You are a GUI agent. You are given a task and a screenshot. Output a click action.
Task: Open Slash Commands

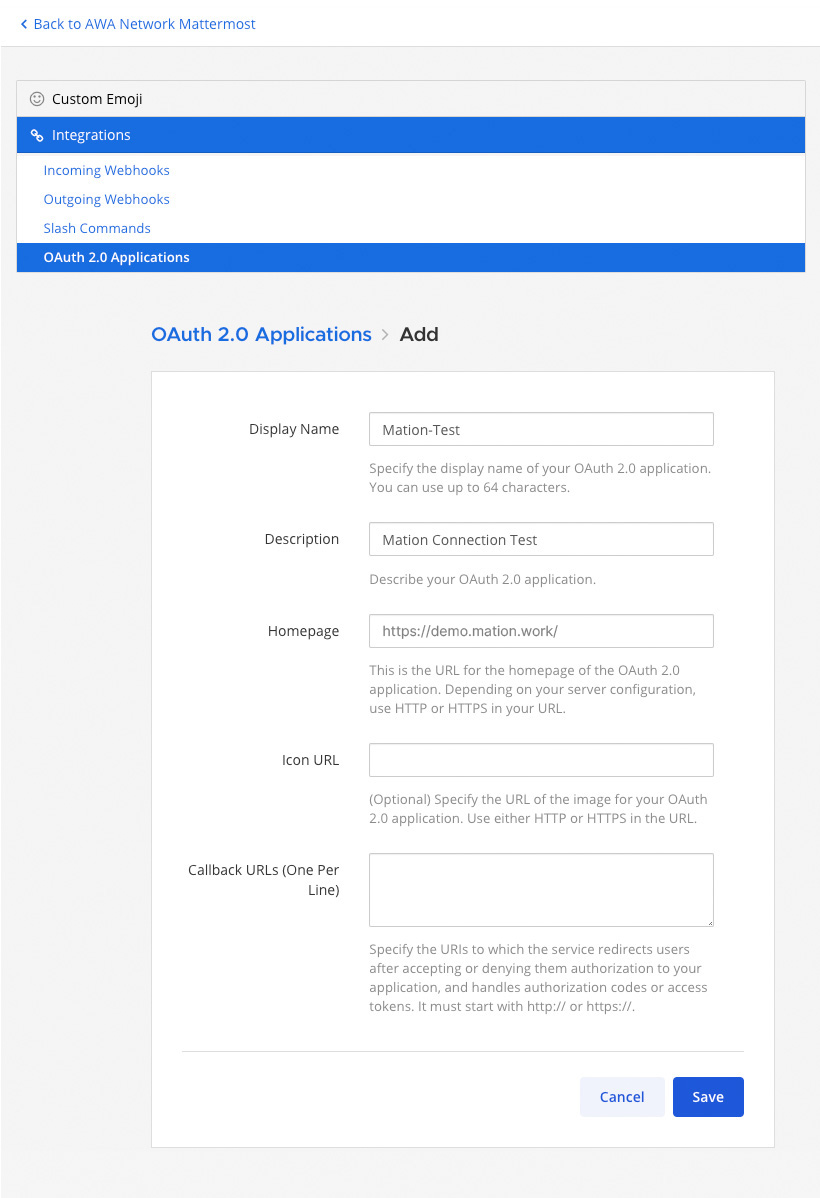(97, 228)
